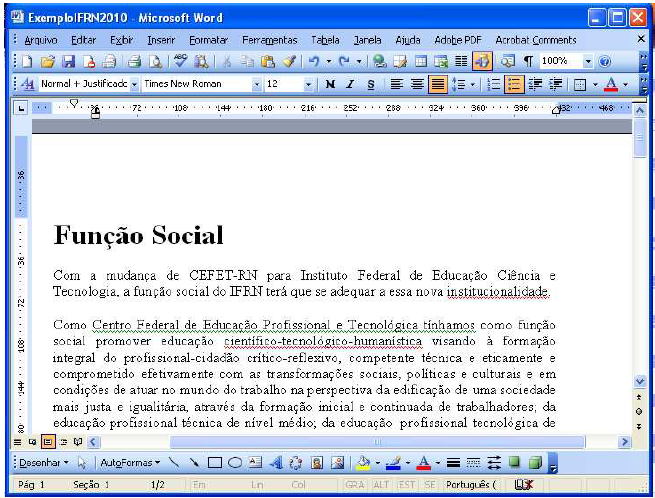Expand the undo history dropdown arrow
The width and height of the screenshot is (655, 498).
coord(329,62)
